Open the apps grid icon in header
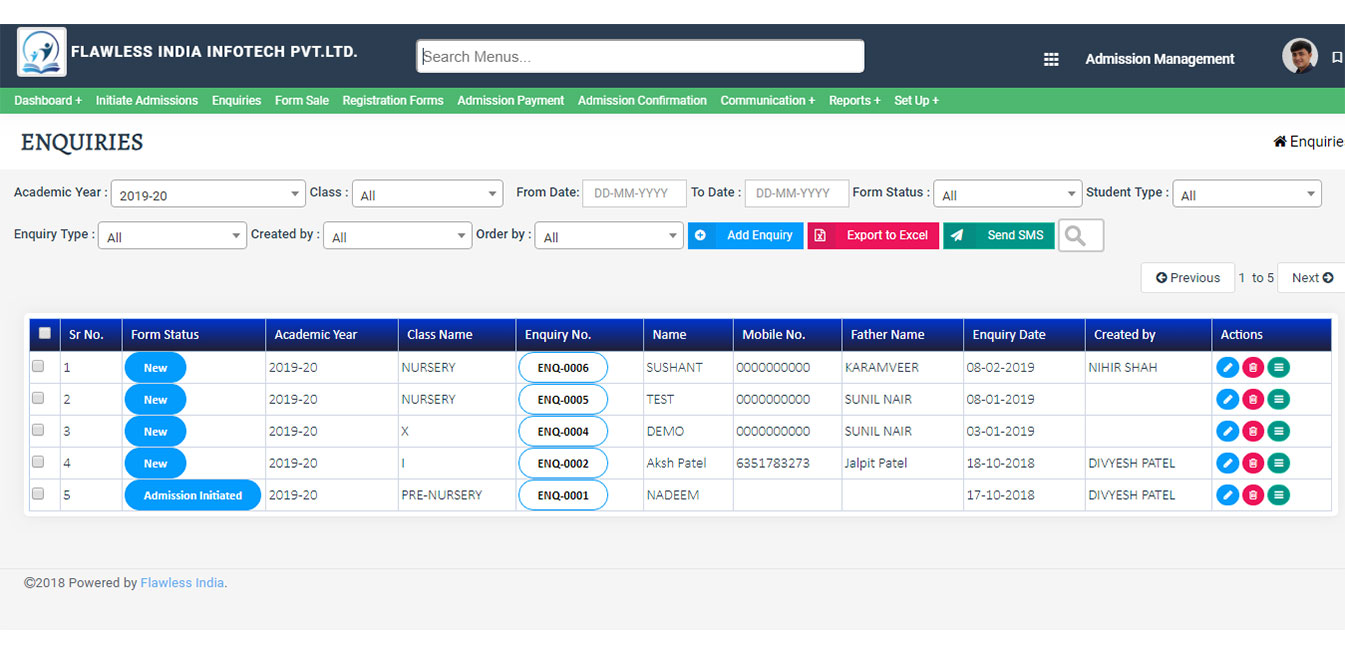Image resolution: width=1345 pixels, height=655 pixels. [1051, 59]
